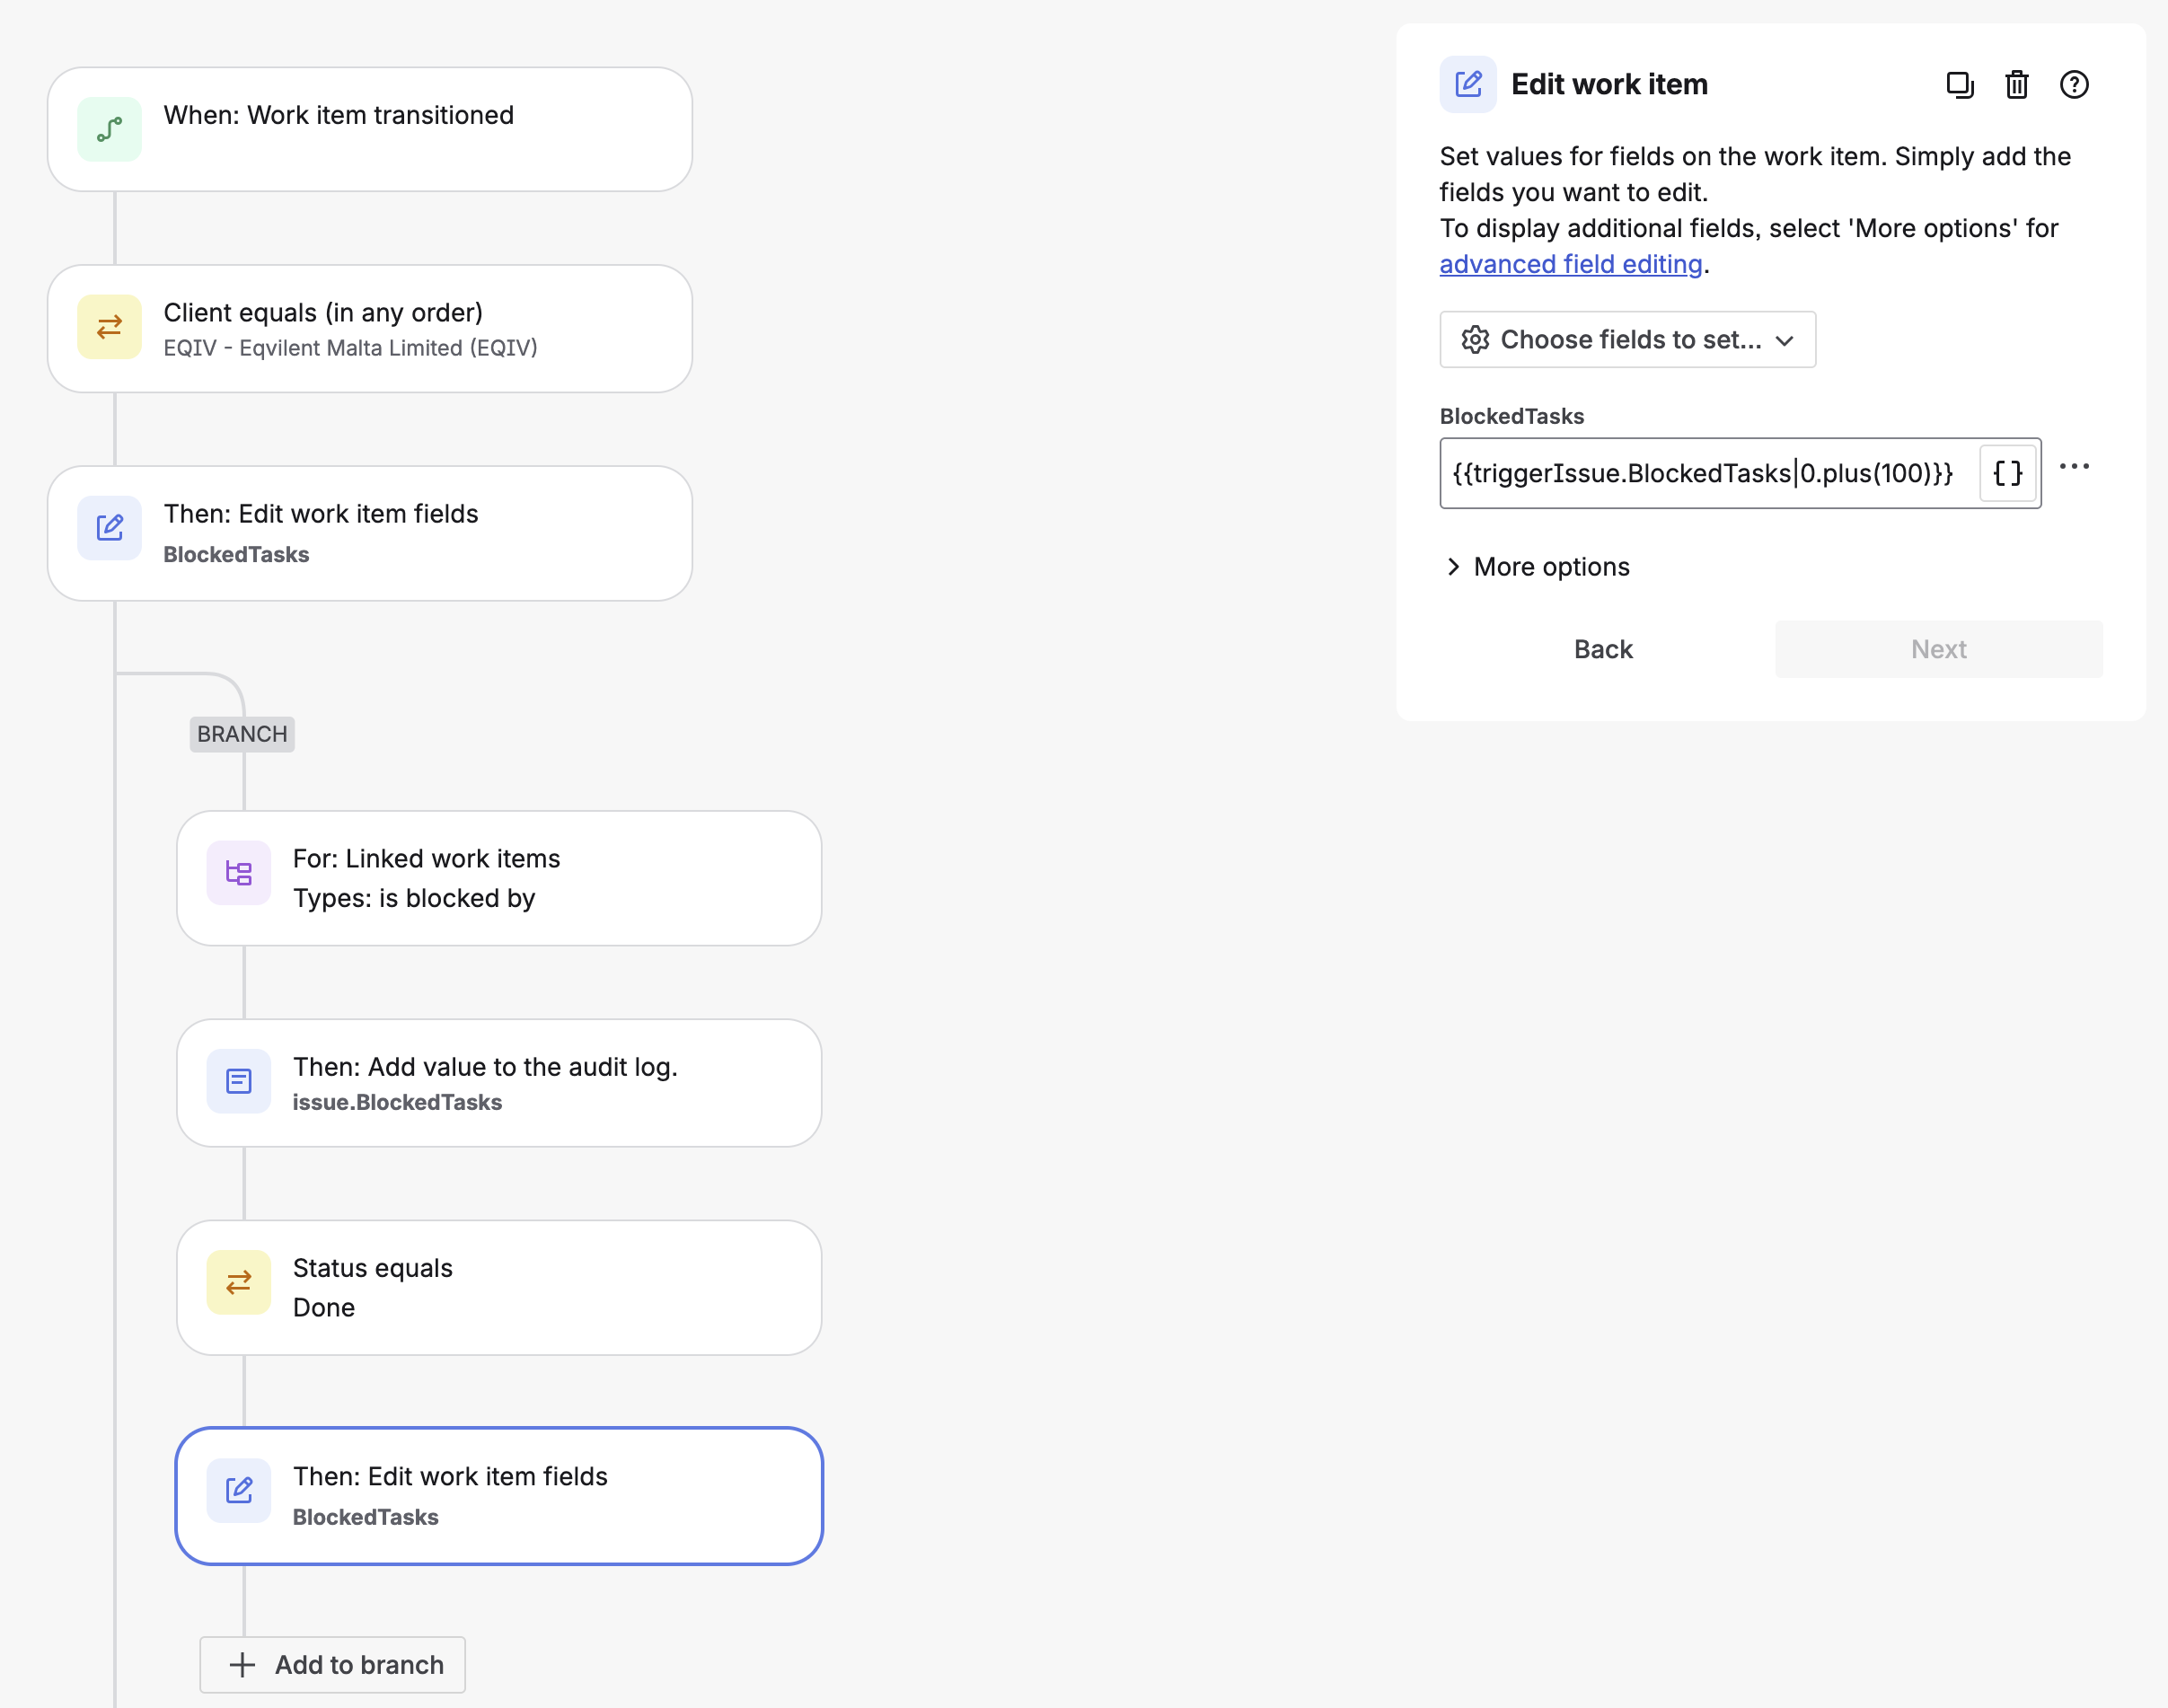This screenshot has height=1708, width=2168.
Task: Select the Add value to the audit log card
Action: point(499,1083)
